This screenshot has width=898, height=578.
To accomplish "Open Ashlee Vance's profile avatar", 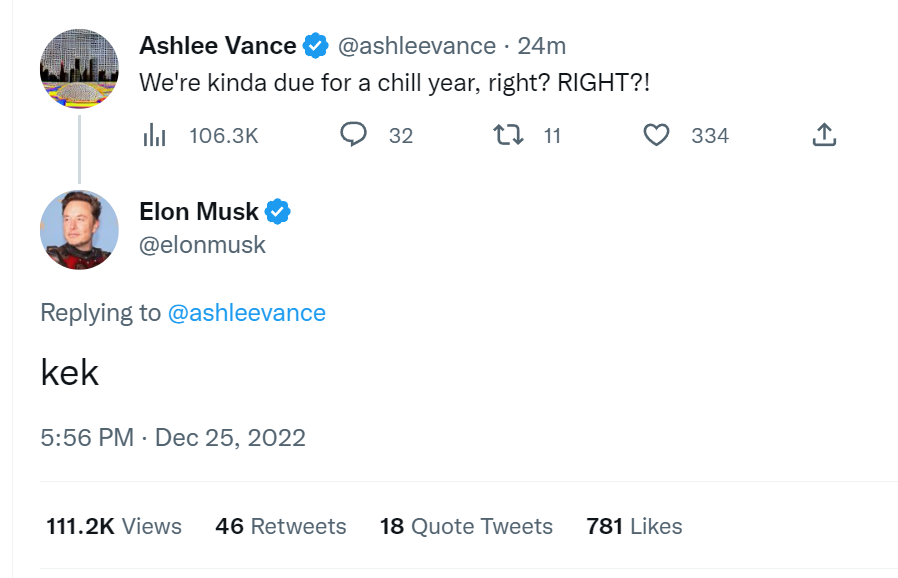I will 80,69.
